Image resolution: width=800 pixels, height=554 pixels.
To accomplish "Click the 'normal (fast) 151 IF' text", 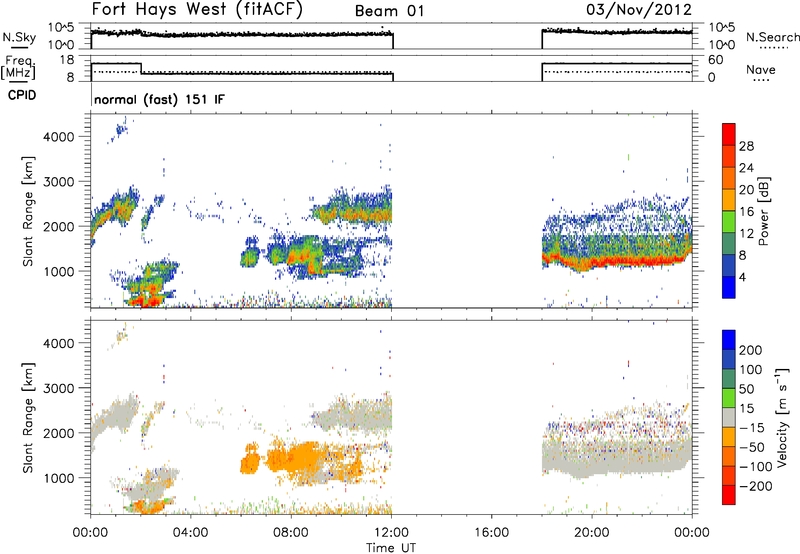I will pyautogui.click(x=159, y=99).
